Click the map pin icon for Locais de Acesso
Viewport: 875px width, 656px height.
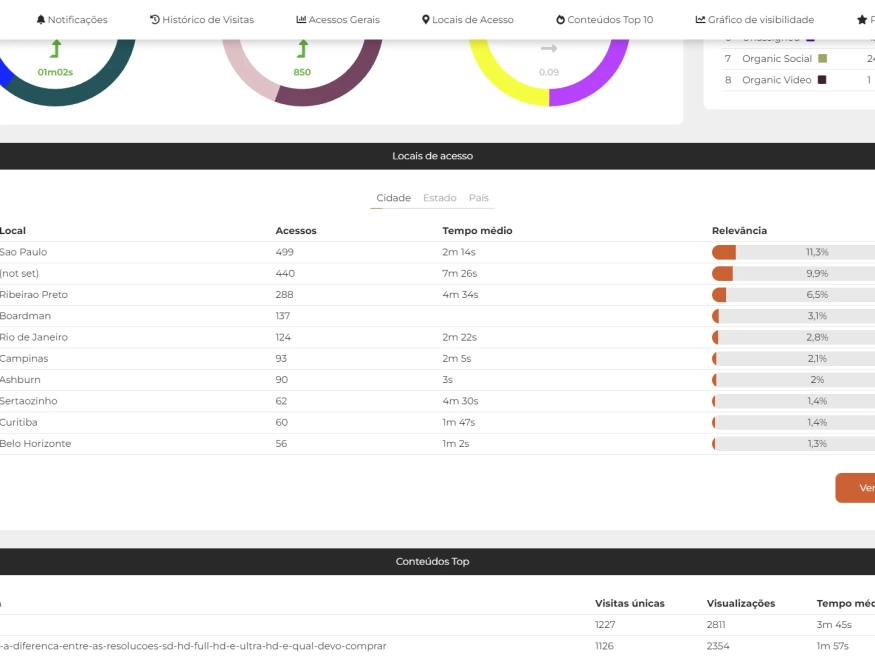pos(426,20)
